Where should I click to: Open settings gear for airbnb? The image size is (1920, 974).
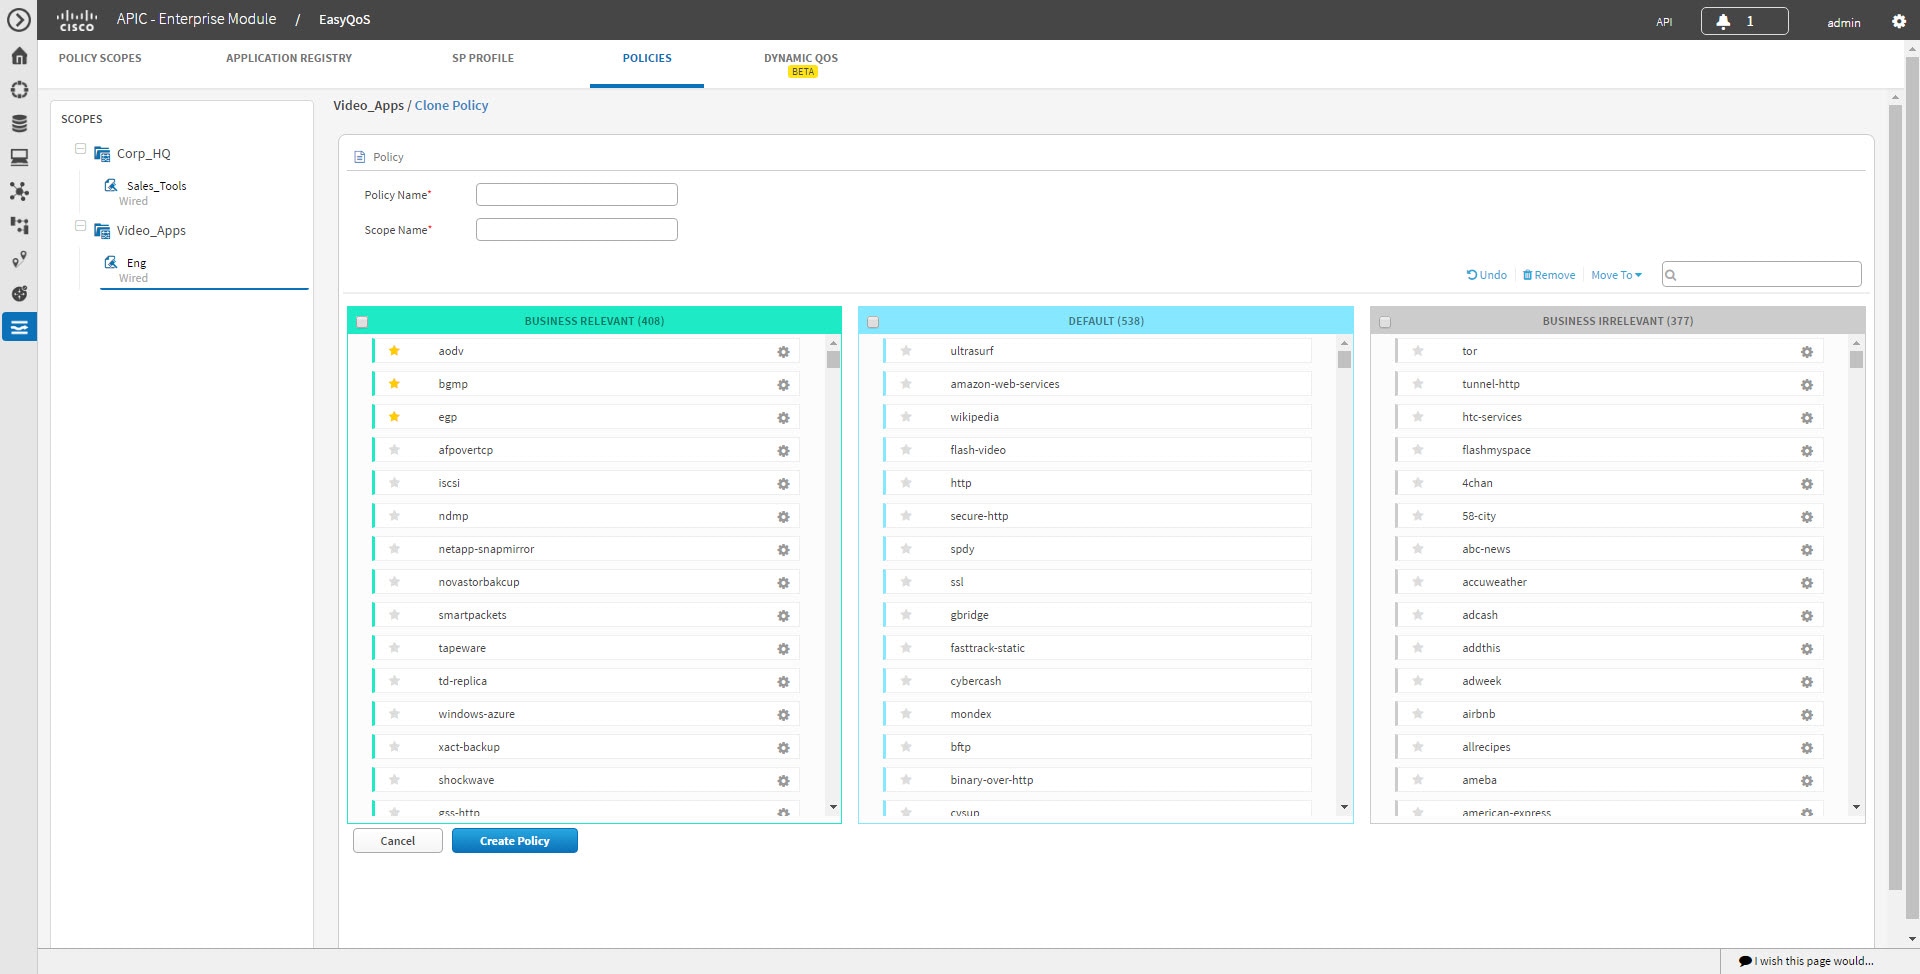(x=1806, y=715)
